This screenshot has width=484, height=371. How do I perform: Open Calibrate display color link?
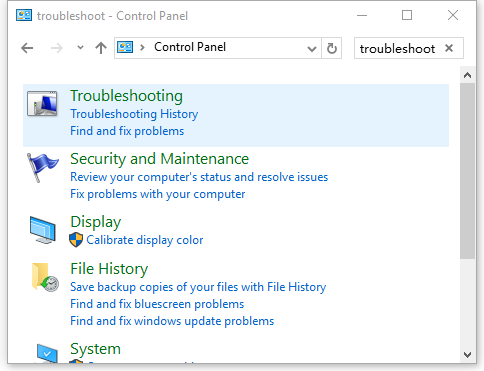pos(145,240)
